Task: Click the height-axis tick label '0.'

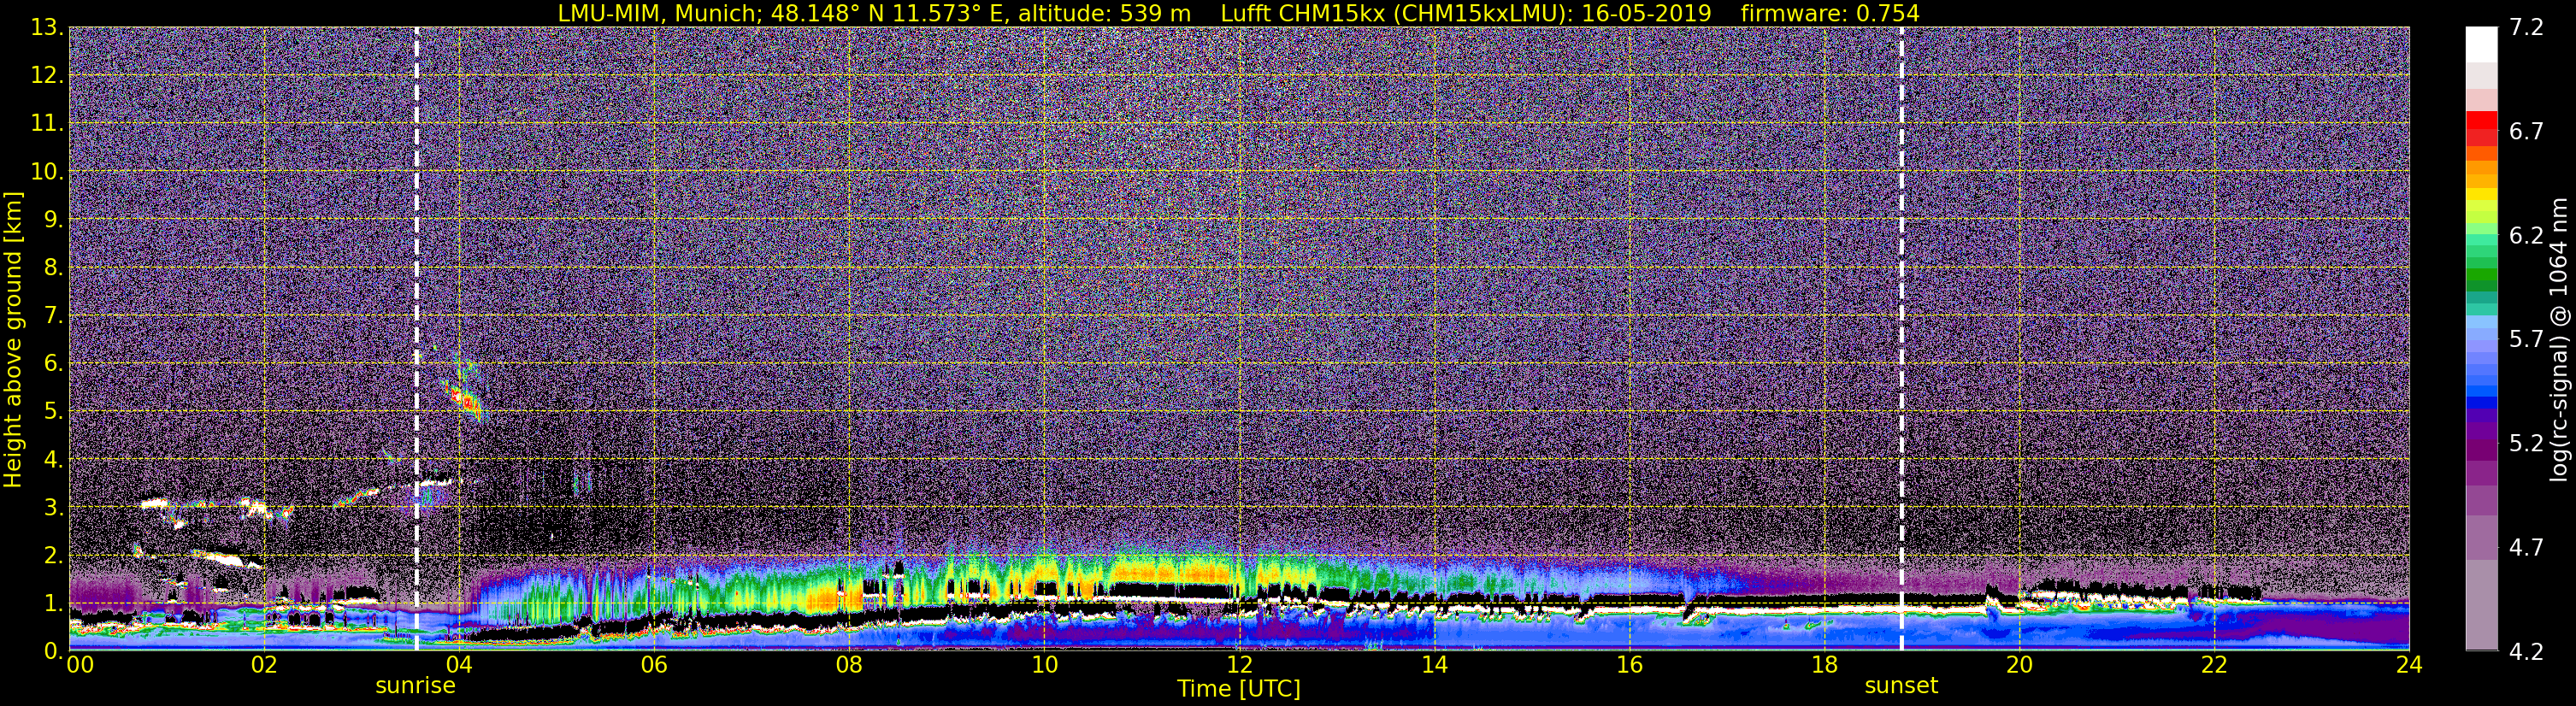Action: [x=53, y=651]
